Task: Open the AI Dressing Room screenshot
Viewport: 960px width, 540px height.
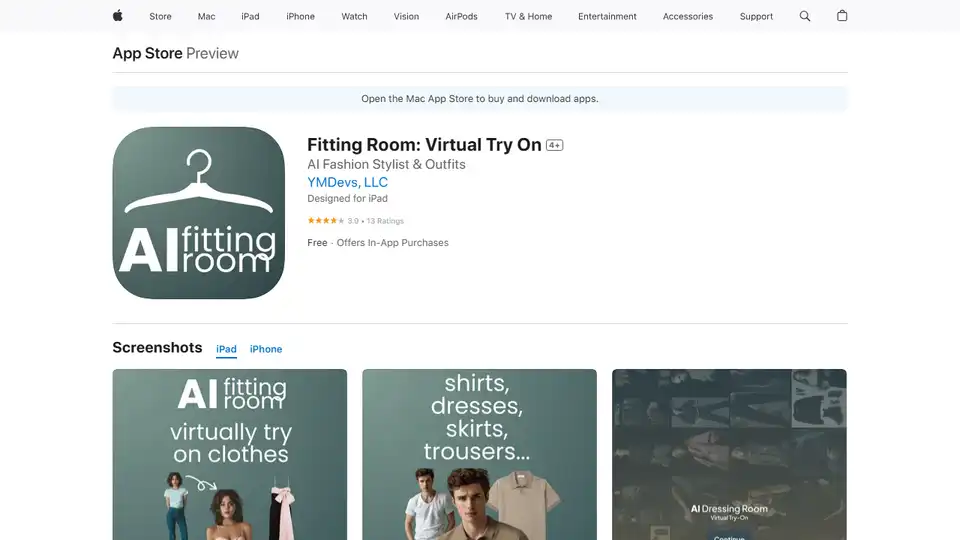Action: tap(729, 454)
